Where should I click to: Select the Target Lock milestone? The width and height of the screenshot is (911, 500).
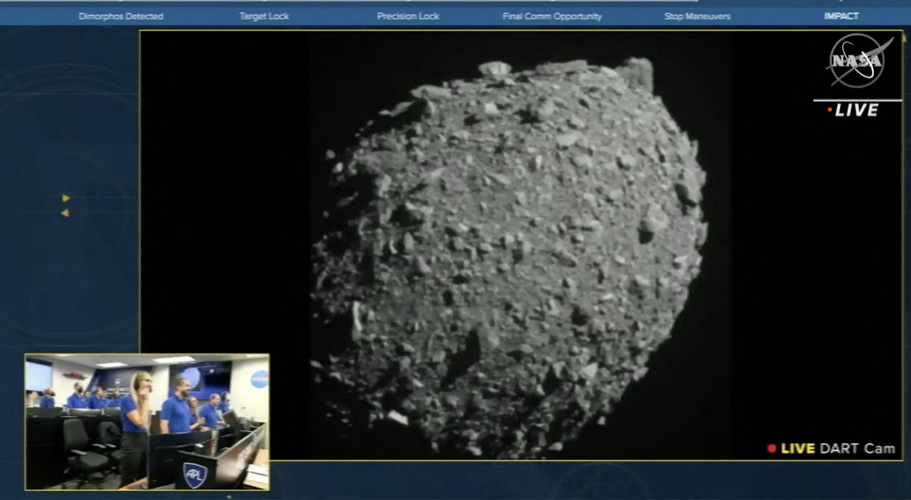click(264, 17)
